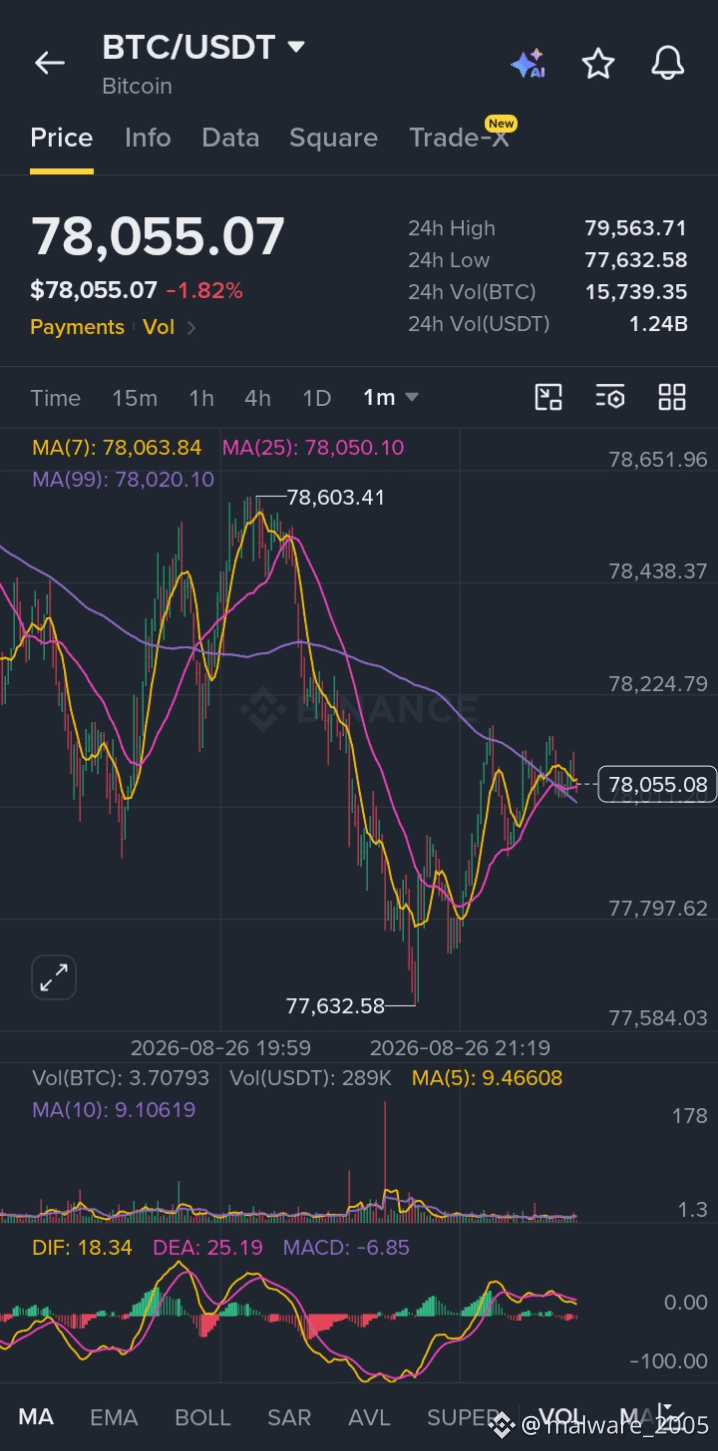This screenshot has width=718, height=1451.
Task: Tap the Payments tag
Action: point(77,327)
